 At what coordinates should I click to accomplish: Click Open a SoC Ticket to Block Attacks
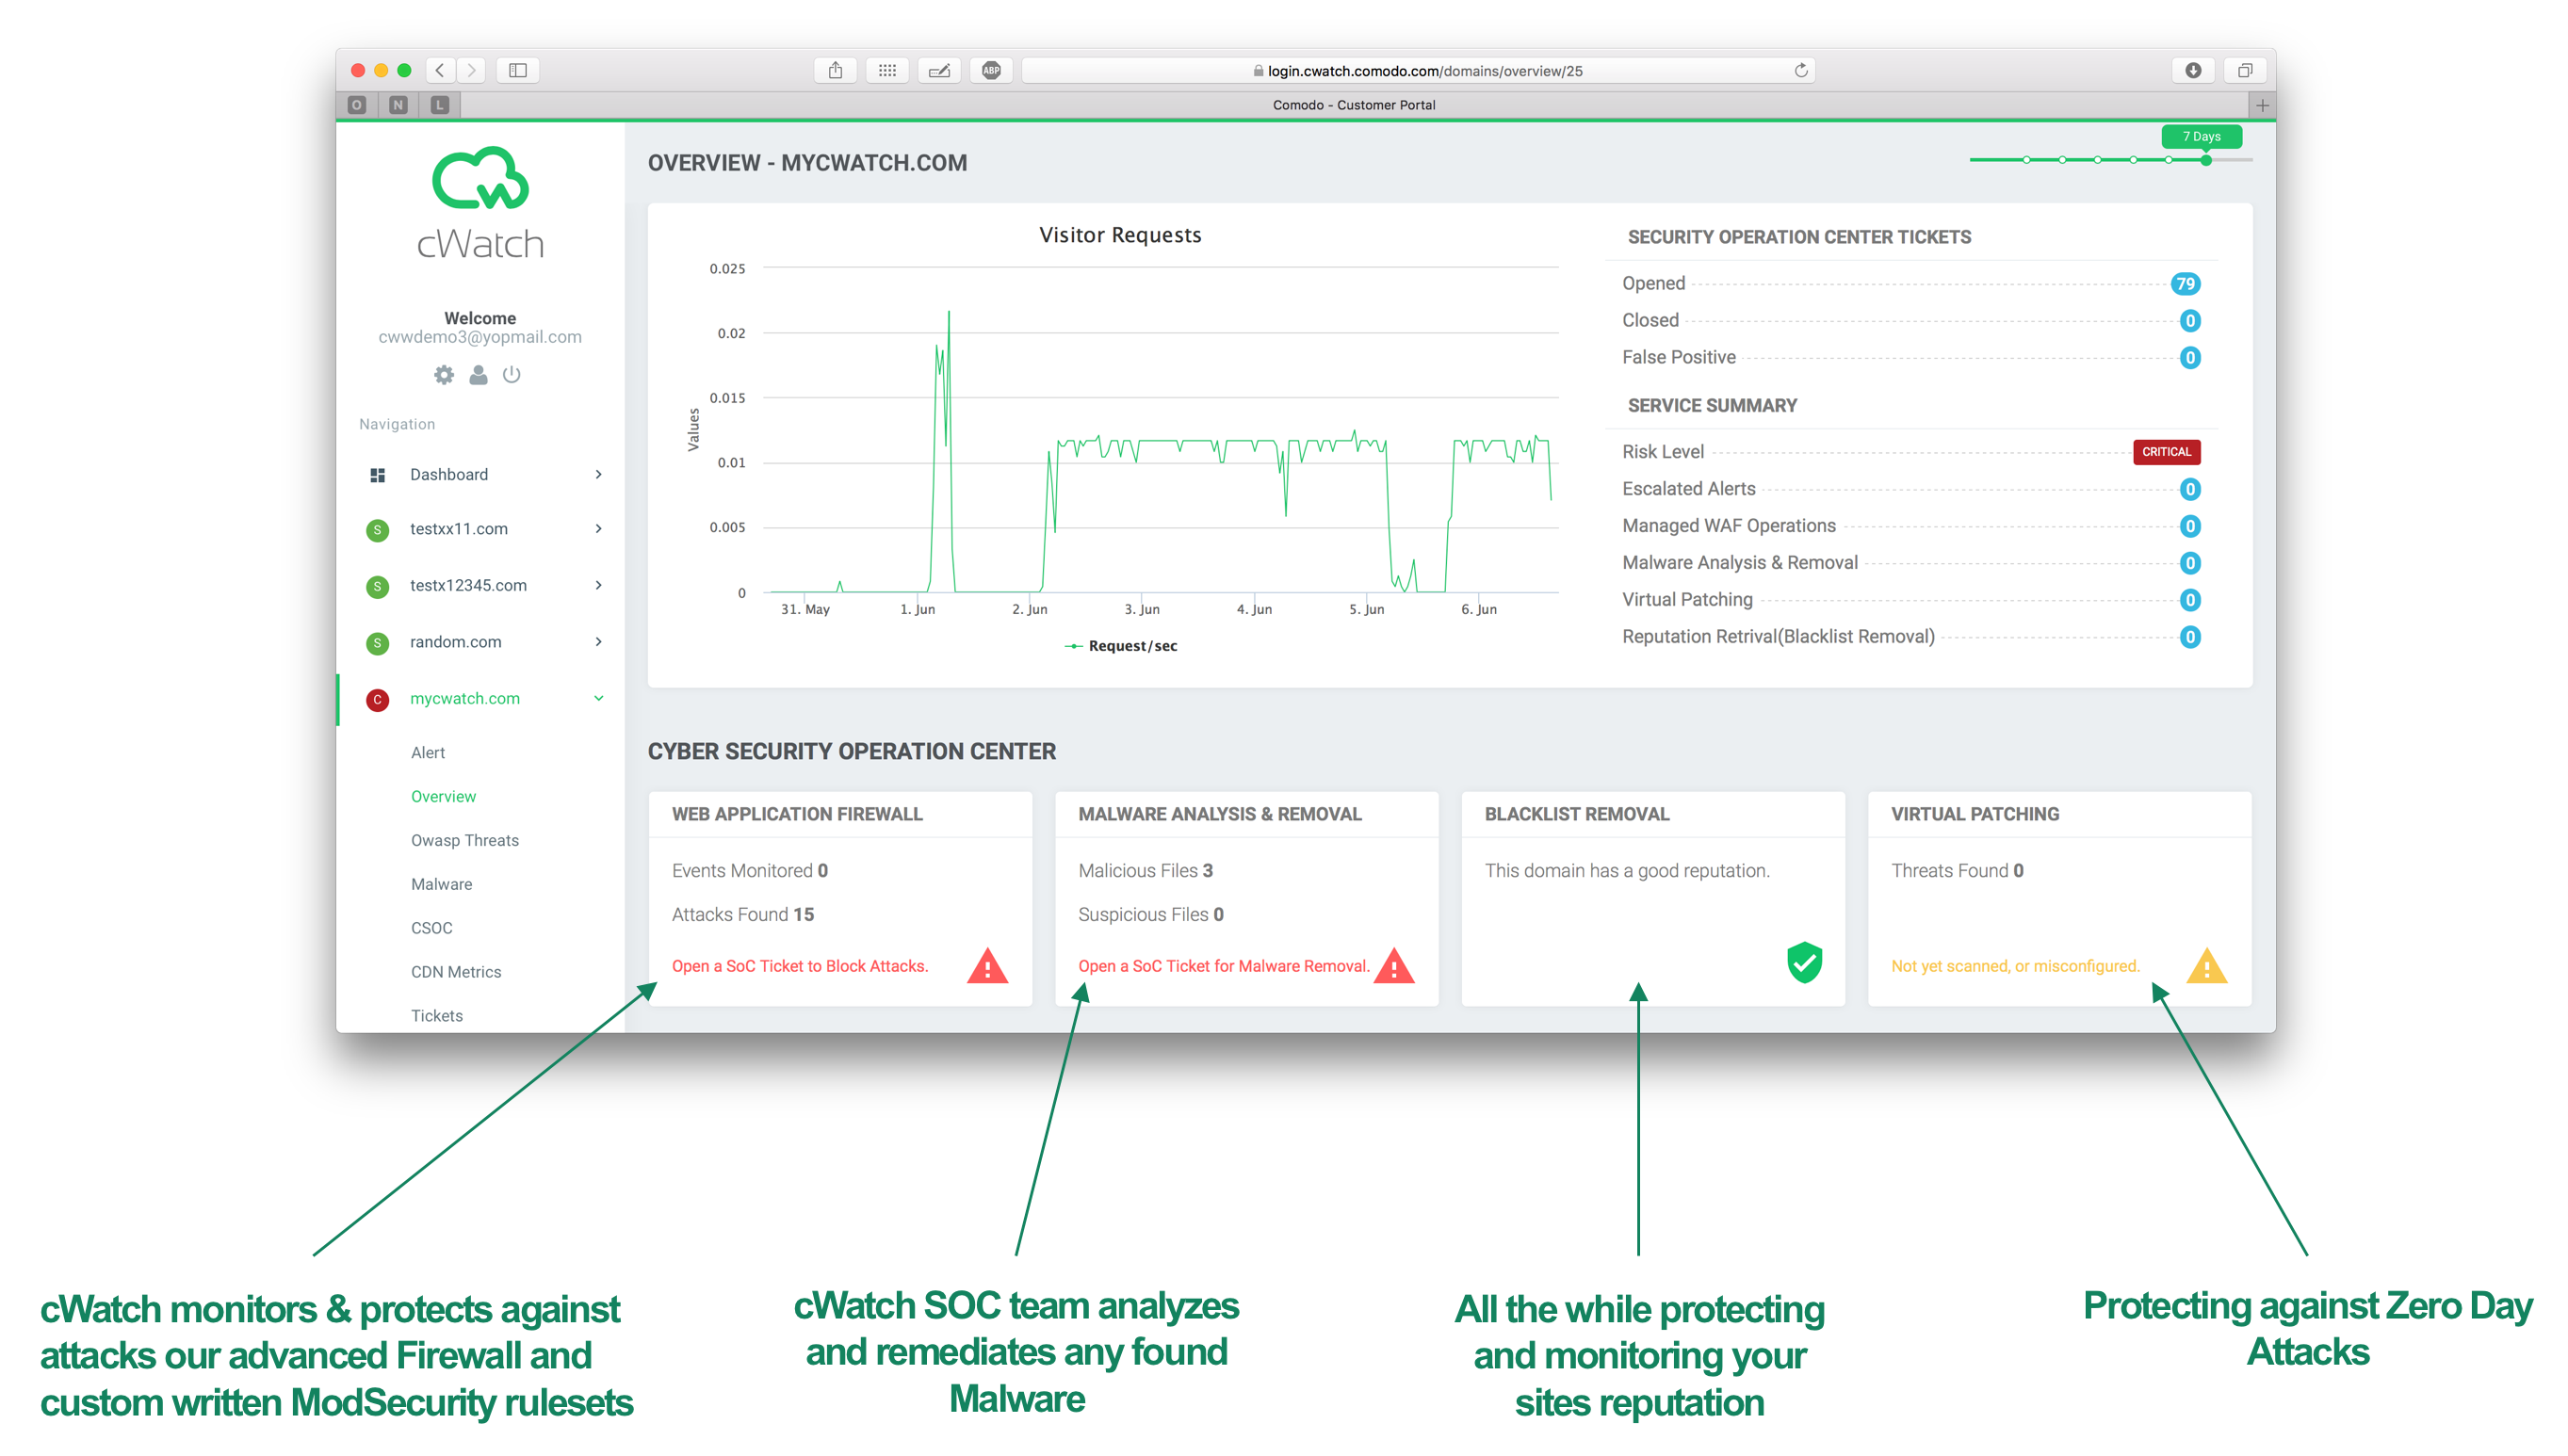tap(799, 966)
